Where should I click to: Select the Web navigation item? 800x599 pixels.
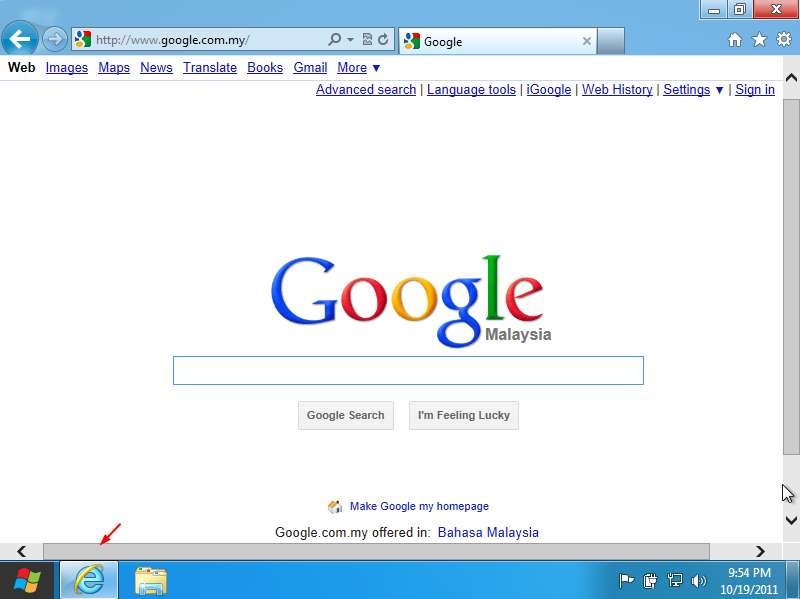pos(21,67)
